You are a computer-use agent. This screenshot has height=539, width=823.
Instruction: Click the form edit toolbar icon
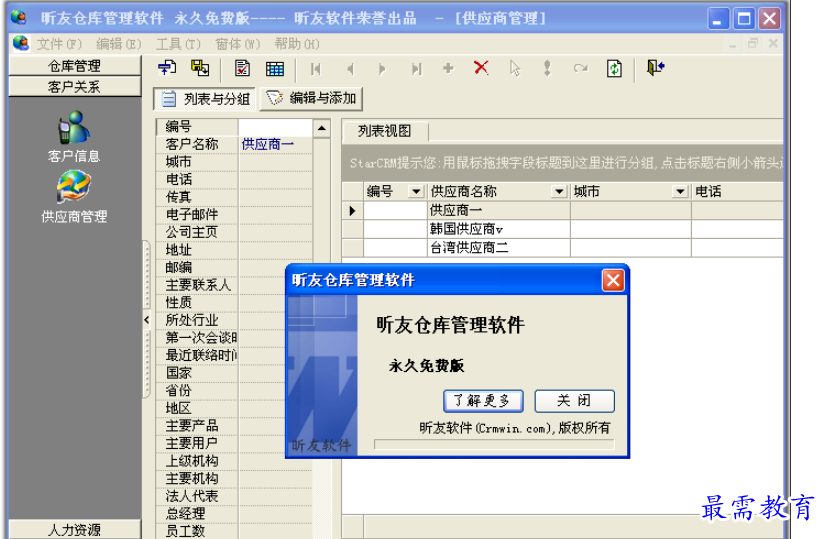(x=242, y=68)
